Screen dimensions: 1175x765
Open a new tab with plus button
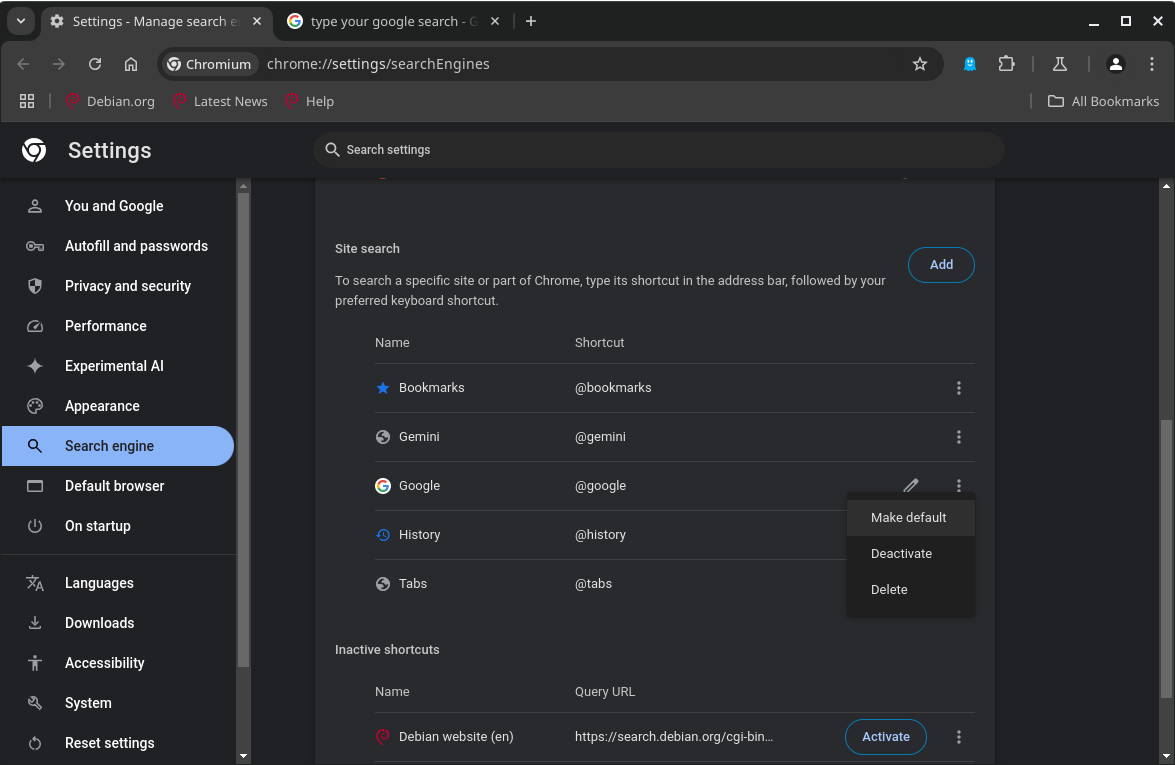[x=531, y=22]
